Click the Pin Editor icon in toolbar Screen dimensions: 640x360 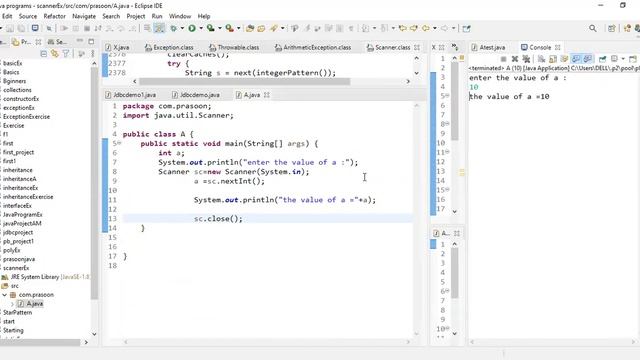pos(467,28)
